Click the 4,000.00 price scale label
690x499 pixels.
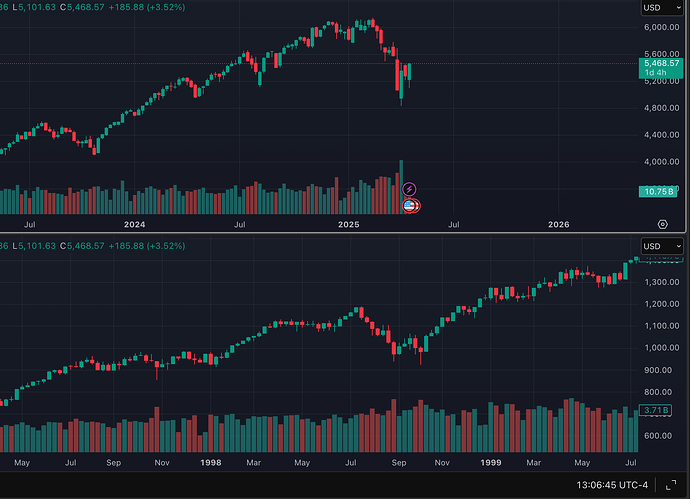(660, 161)
